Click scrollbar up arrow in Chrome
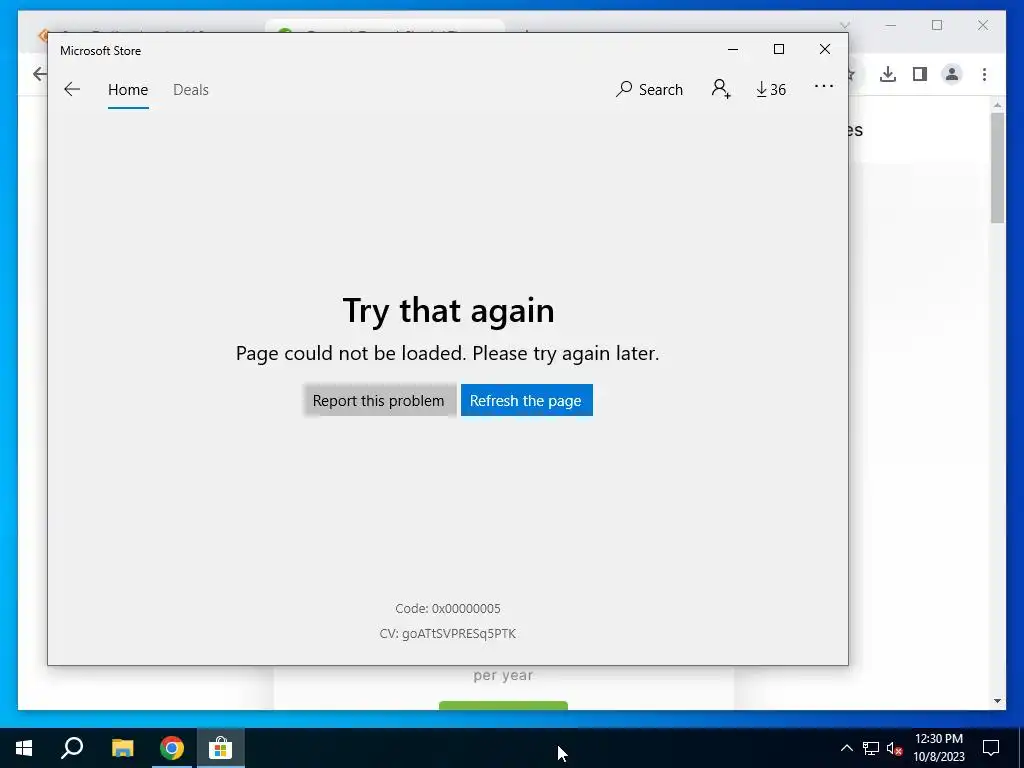Image resolution: width=1024 pixels, height=768 pixels. pos(997,104)
